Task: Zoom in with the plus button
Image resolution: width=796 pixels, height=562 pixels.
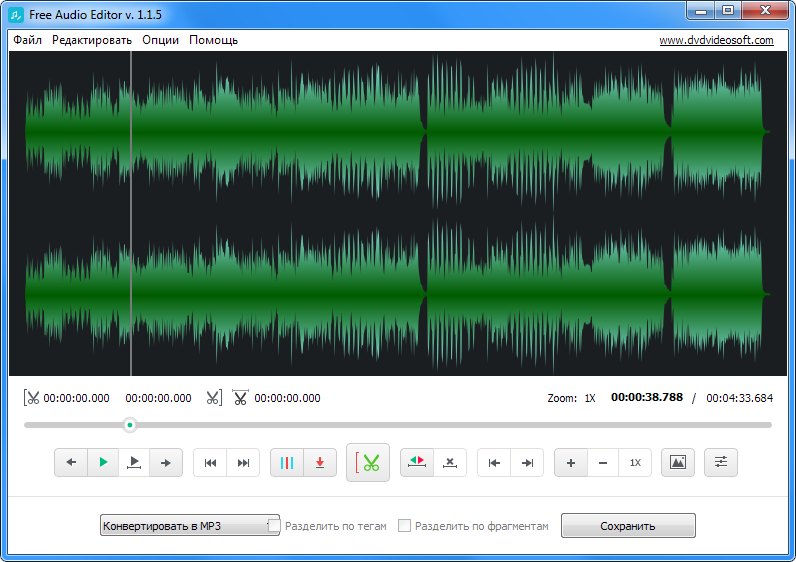Action: (571, 462)
